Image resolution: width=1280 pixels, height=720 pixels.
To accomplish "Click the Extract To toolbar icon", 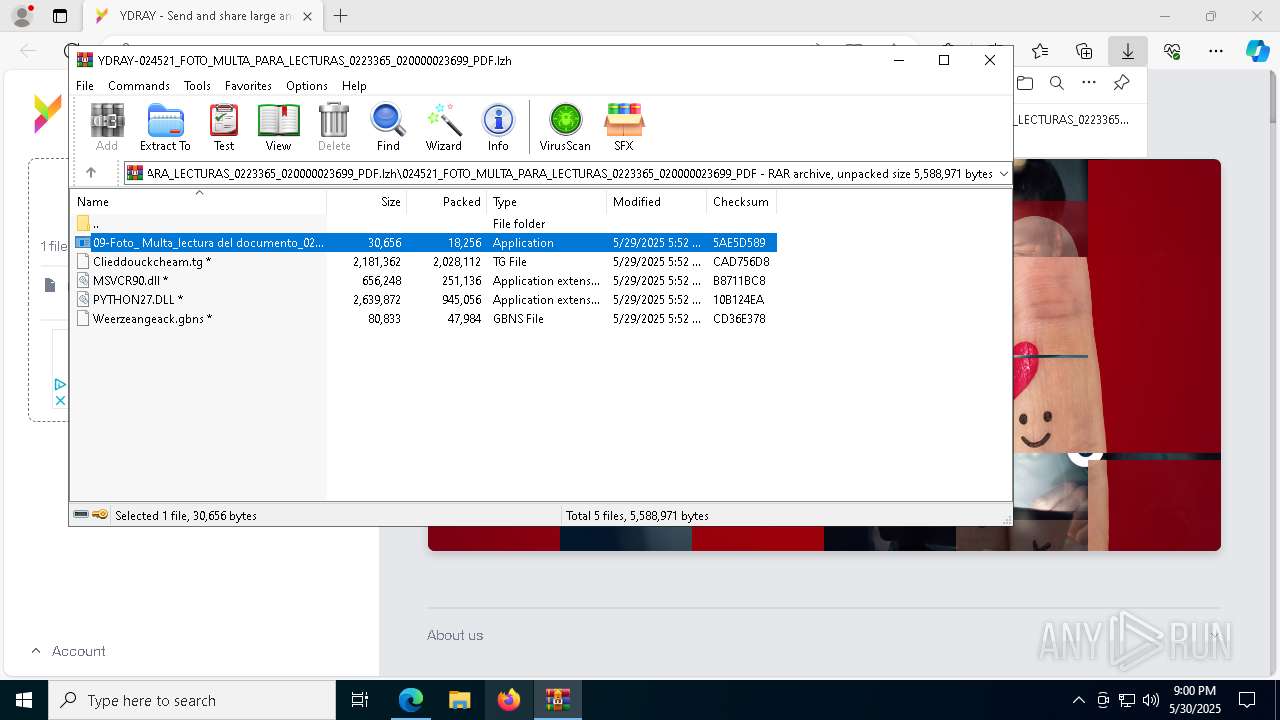I will tap(165, 128).
